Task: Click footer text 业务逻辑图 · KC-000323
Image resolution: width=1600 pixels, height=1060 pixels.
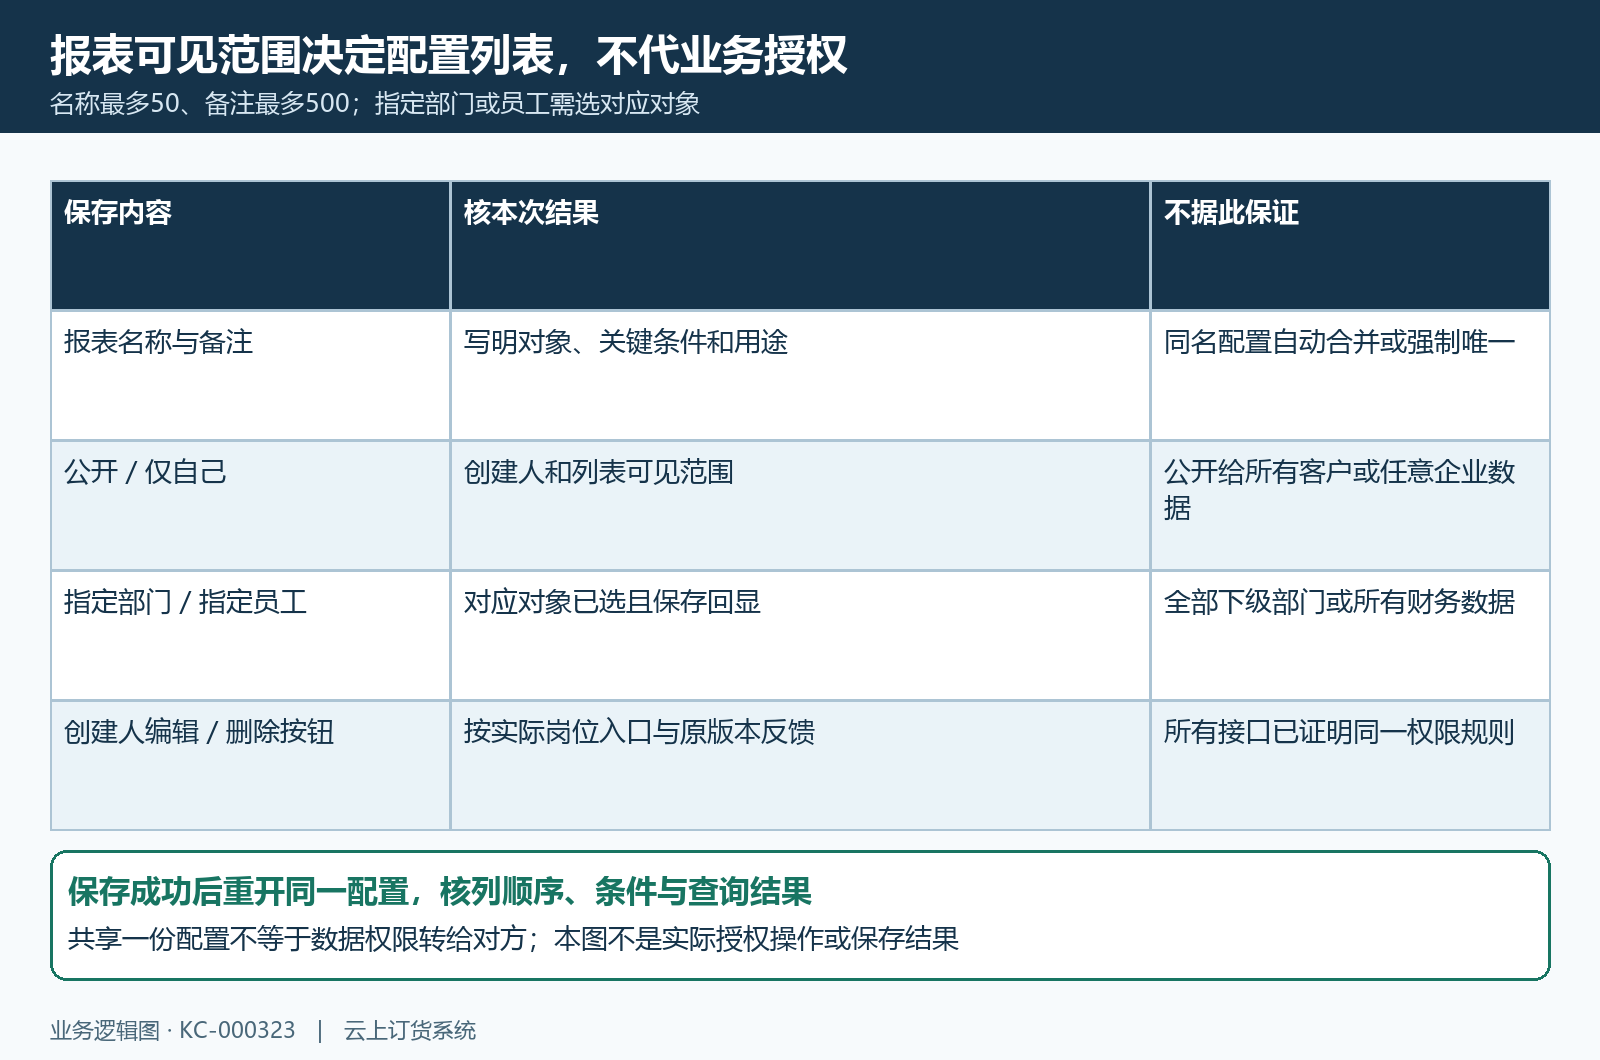Action: click(x=173, y=1031)
